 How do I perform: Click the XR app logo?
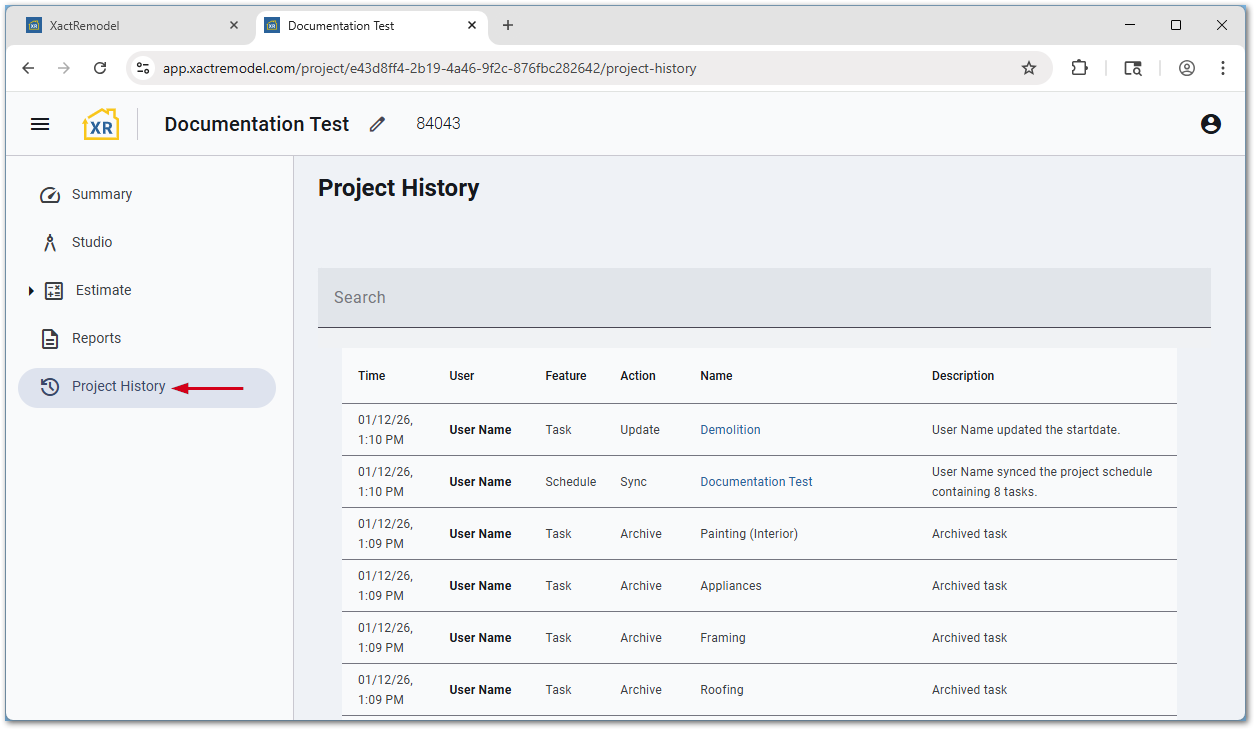100,123
